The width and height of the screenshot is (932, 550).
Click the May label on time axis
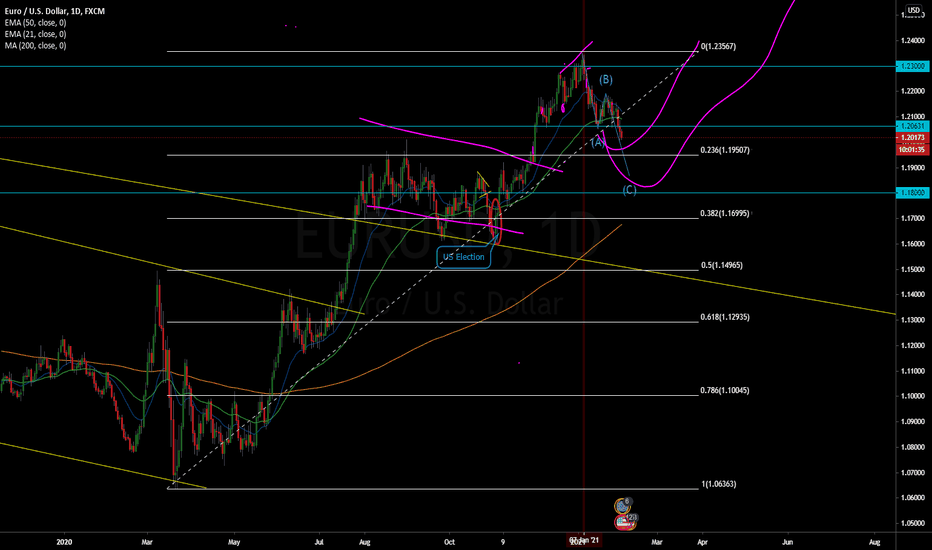click(x=234, y=542)
